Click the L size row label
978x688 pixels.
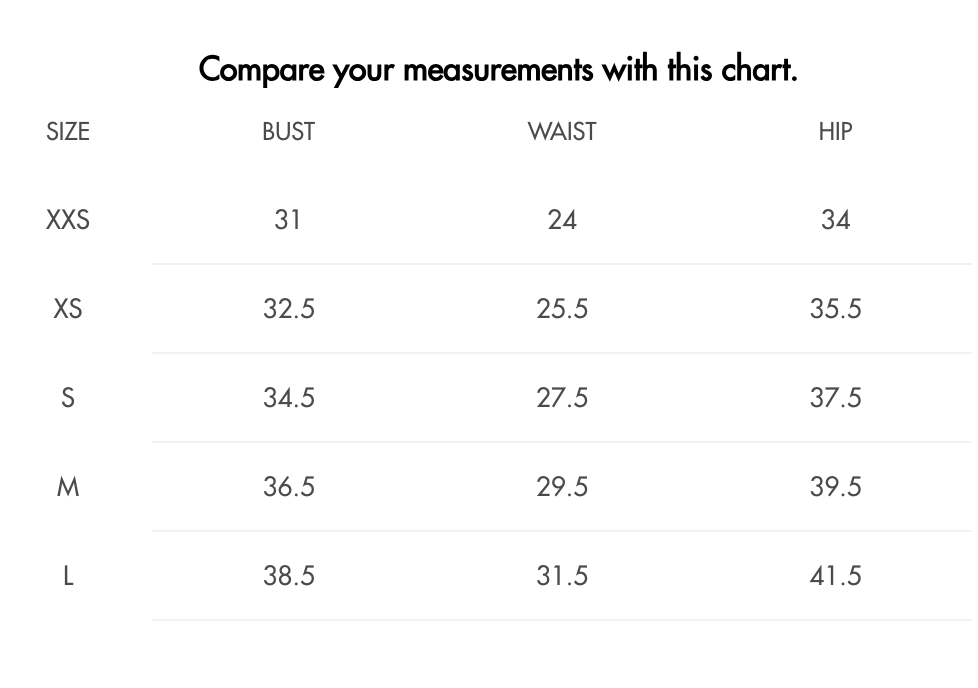(x=68, y=576)
